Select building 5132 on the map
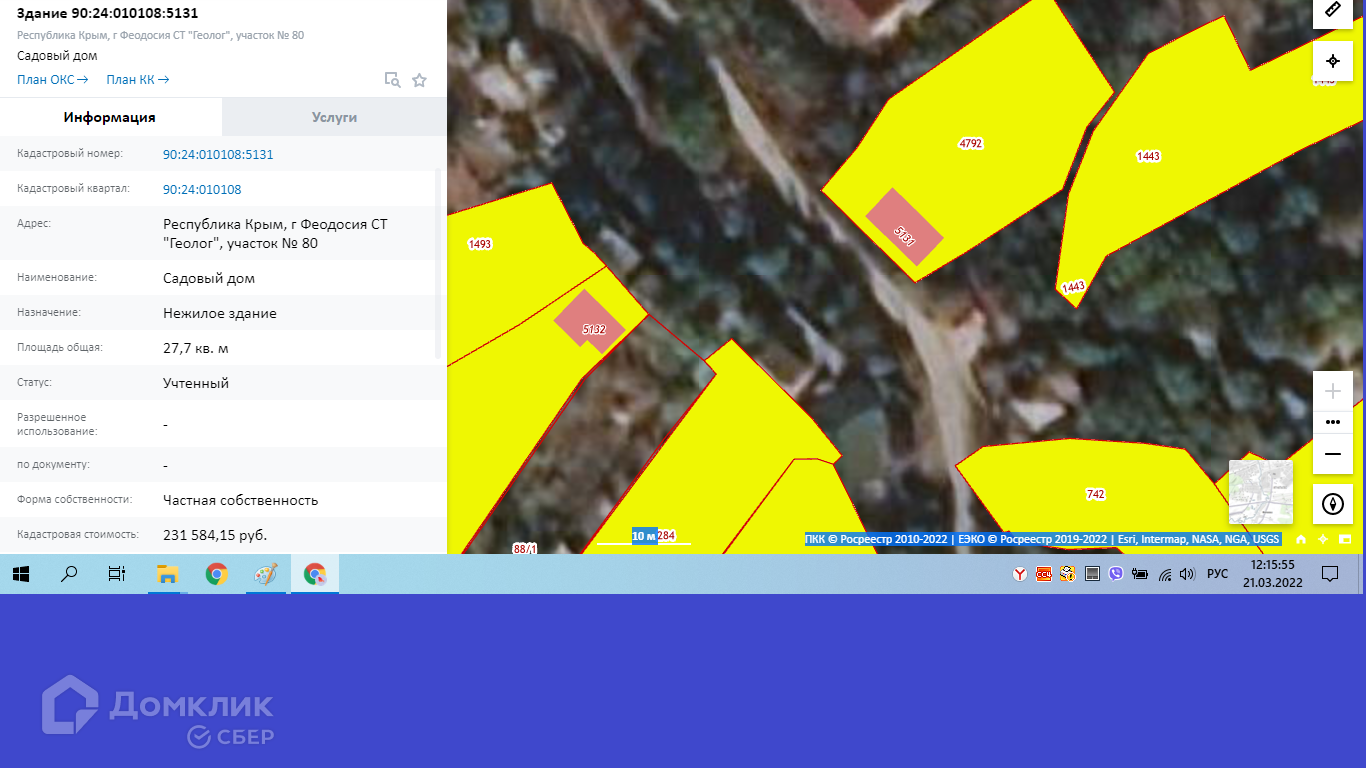 click(x=590, y=324)
